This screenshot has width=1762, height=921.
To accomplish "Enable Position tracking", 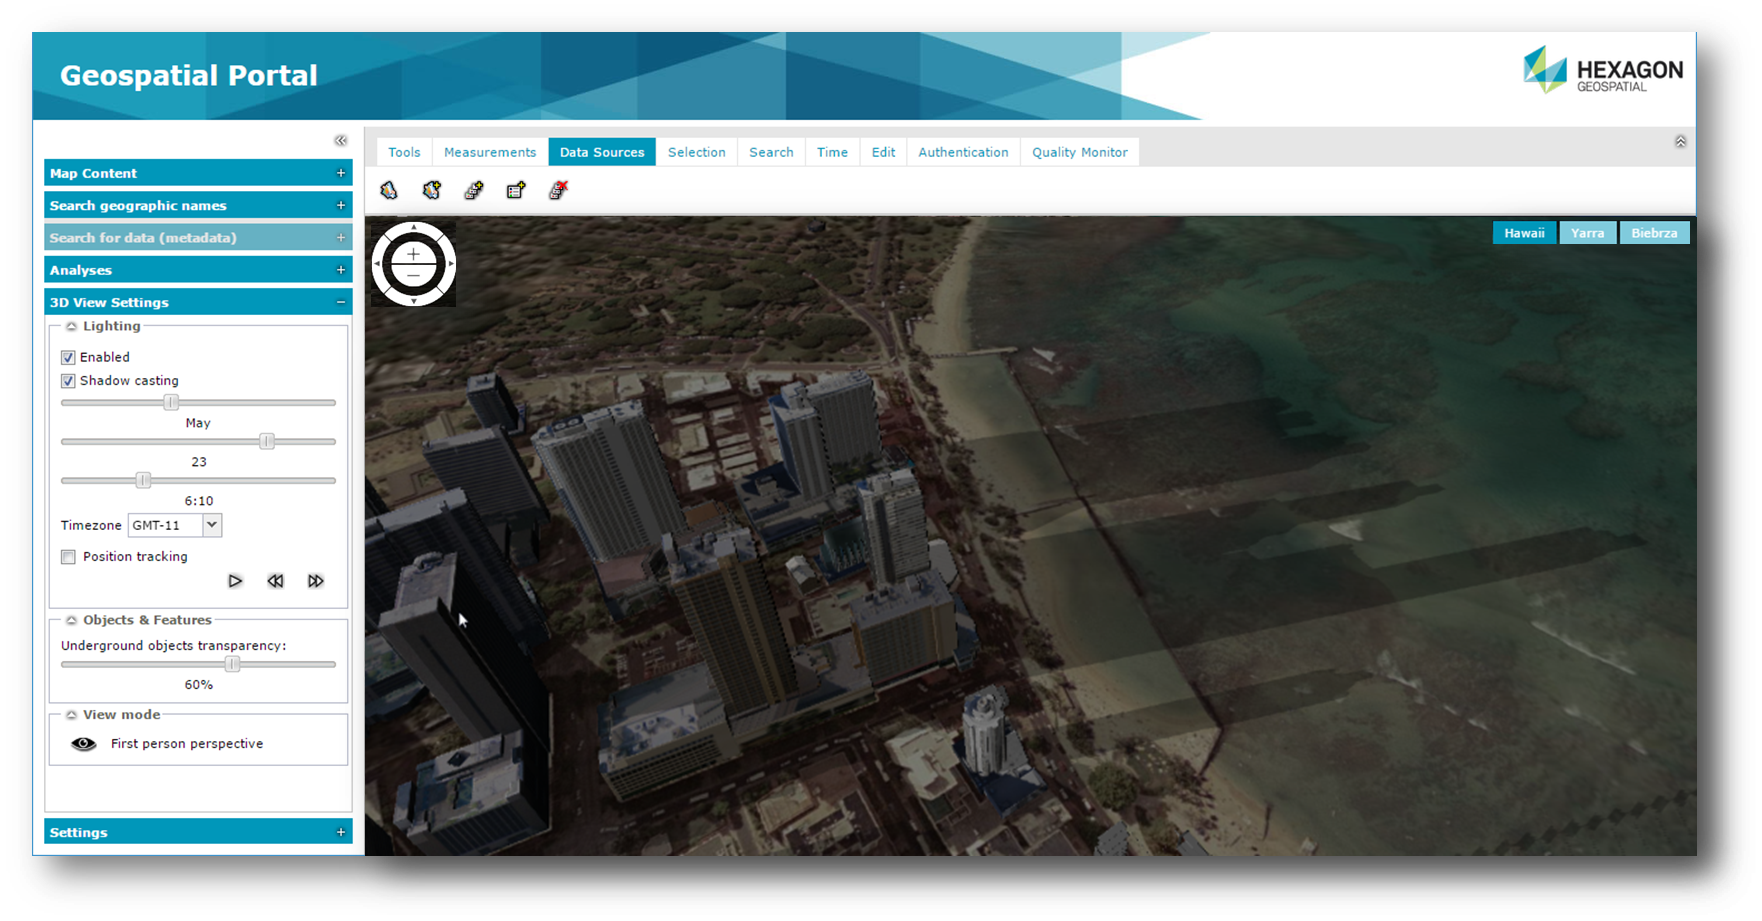I will click(67, 557).
